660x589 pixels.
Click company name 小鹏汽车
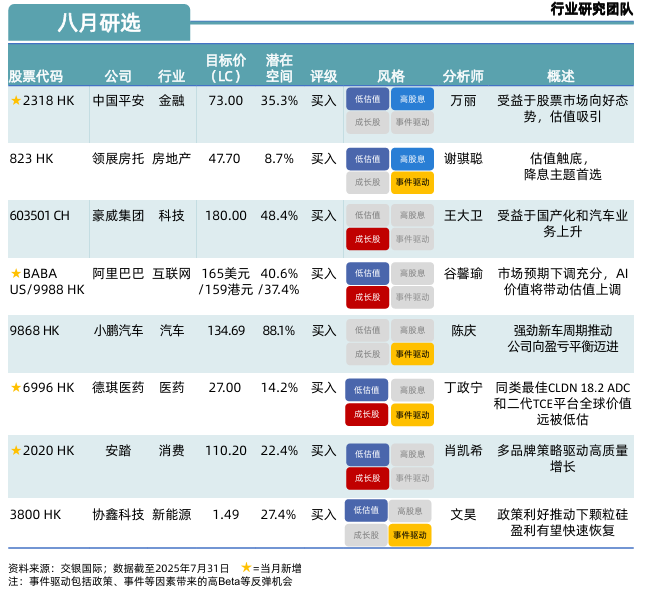118,330
